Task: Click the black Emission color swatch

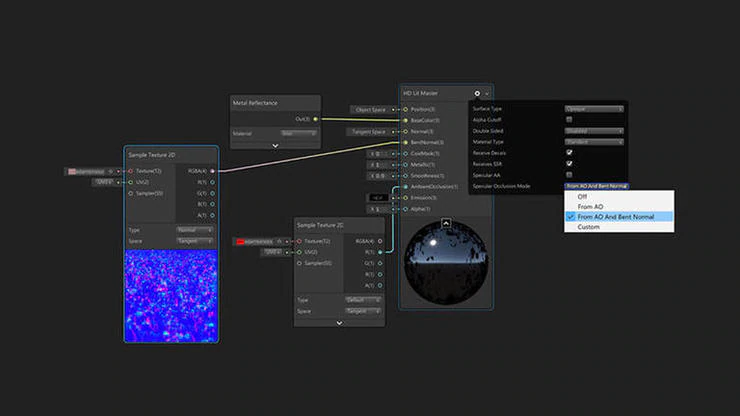Action: tap(378, 198)
